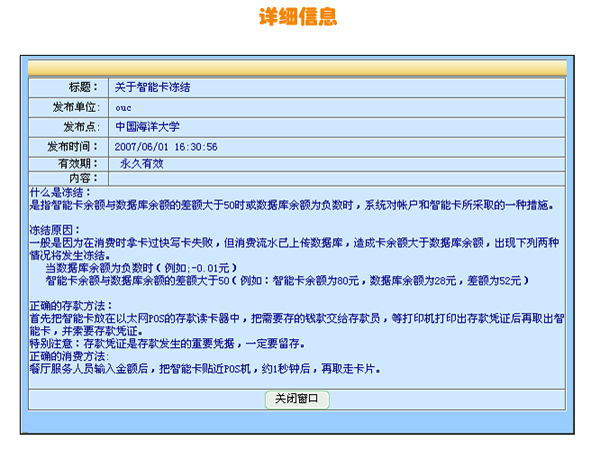Click the 发布时间： field label
Viewport: 600px width, 450px height.
[x=73, y=147]
